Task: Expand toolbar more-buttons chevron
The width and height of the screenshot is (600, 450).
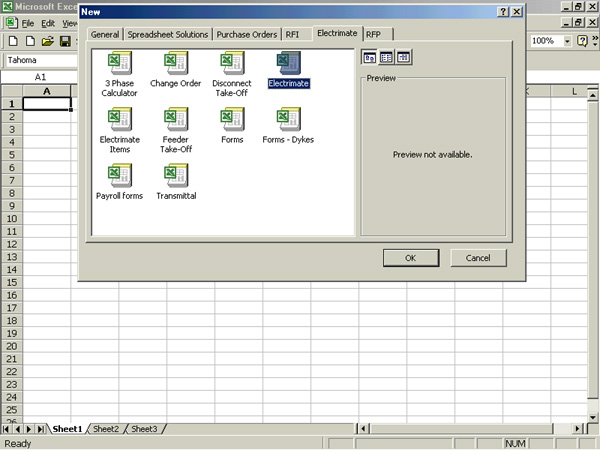Action: [x=595, y=41]
